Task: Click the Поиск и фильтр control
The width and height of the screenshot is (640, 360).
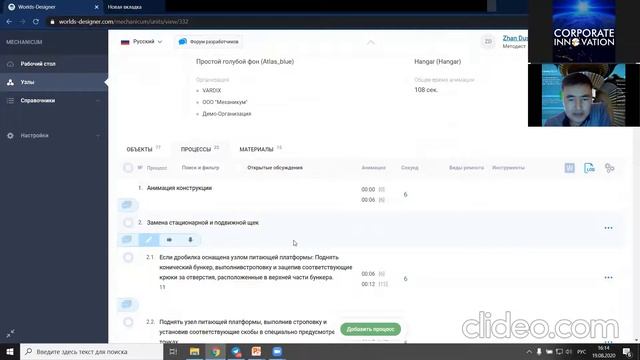Action: point(200,168)
